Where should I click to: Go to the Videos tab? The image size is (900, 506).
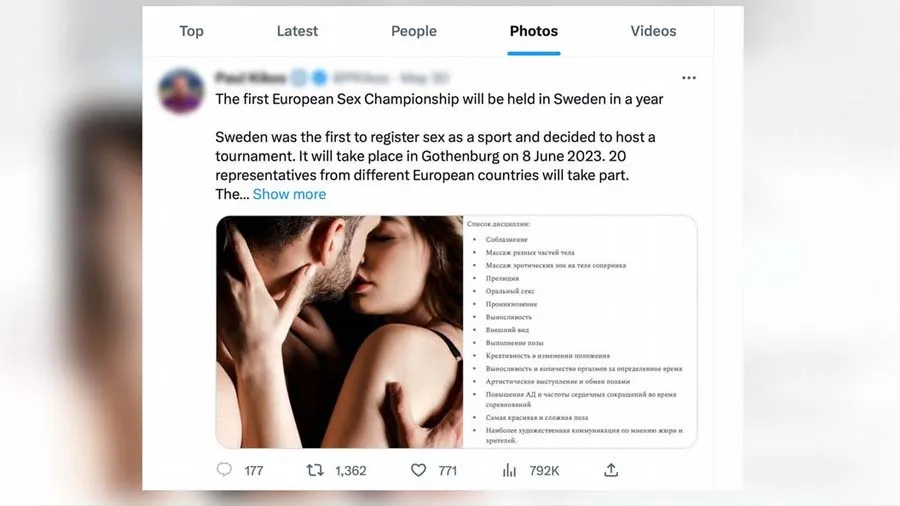(x=653, y=31)
